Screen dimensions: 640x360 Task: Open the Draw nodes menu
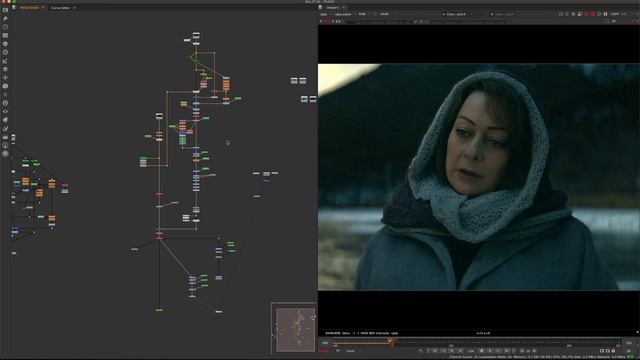tap(5, 18)
